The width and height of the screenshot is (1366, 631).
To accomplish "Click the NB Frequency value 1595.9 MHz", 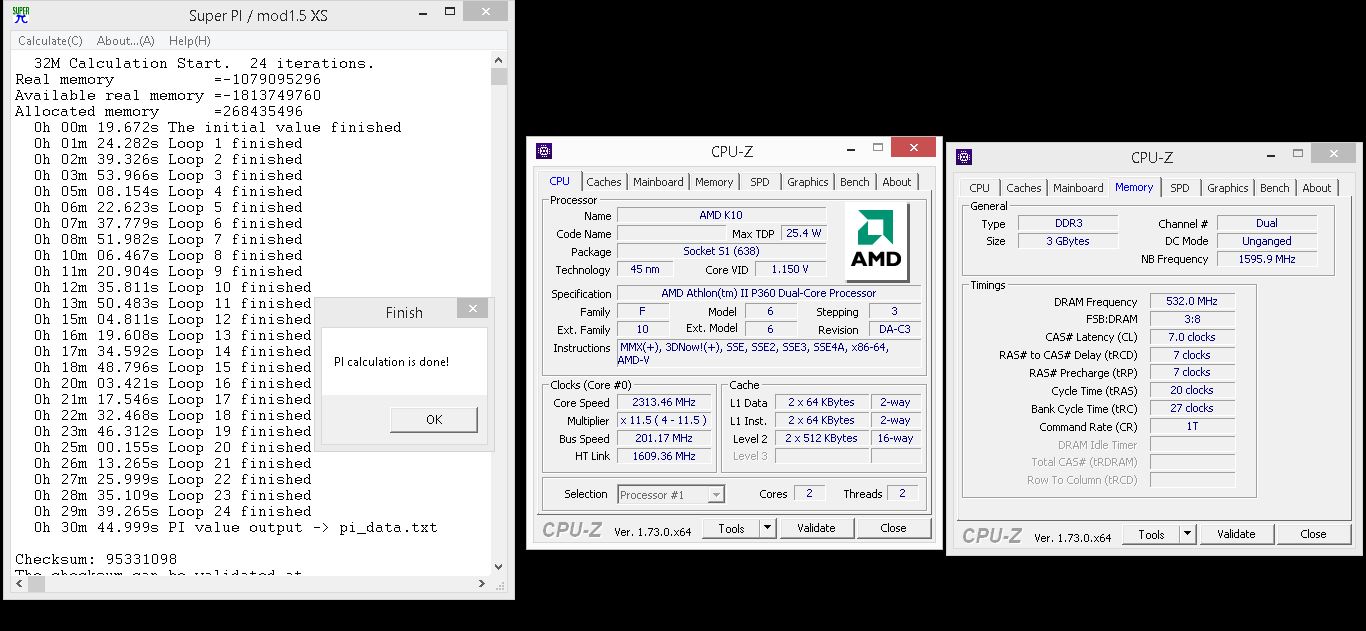I will coord(1267,259).
